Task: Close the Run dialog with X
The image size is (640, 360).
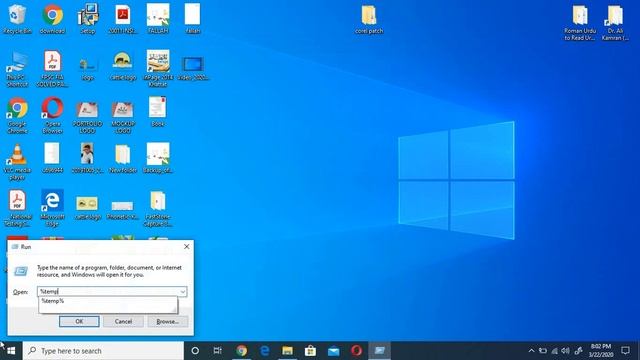Action: click(187, 247)
